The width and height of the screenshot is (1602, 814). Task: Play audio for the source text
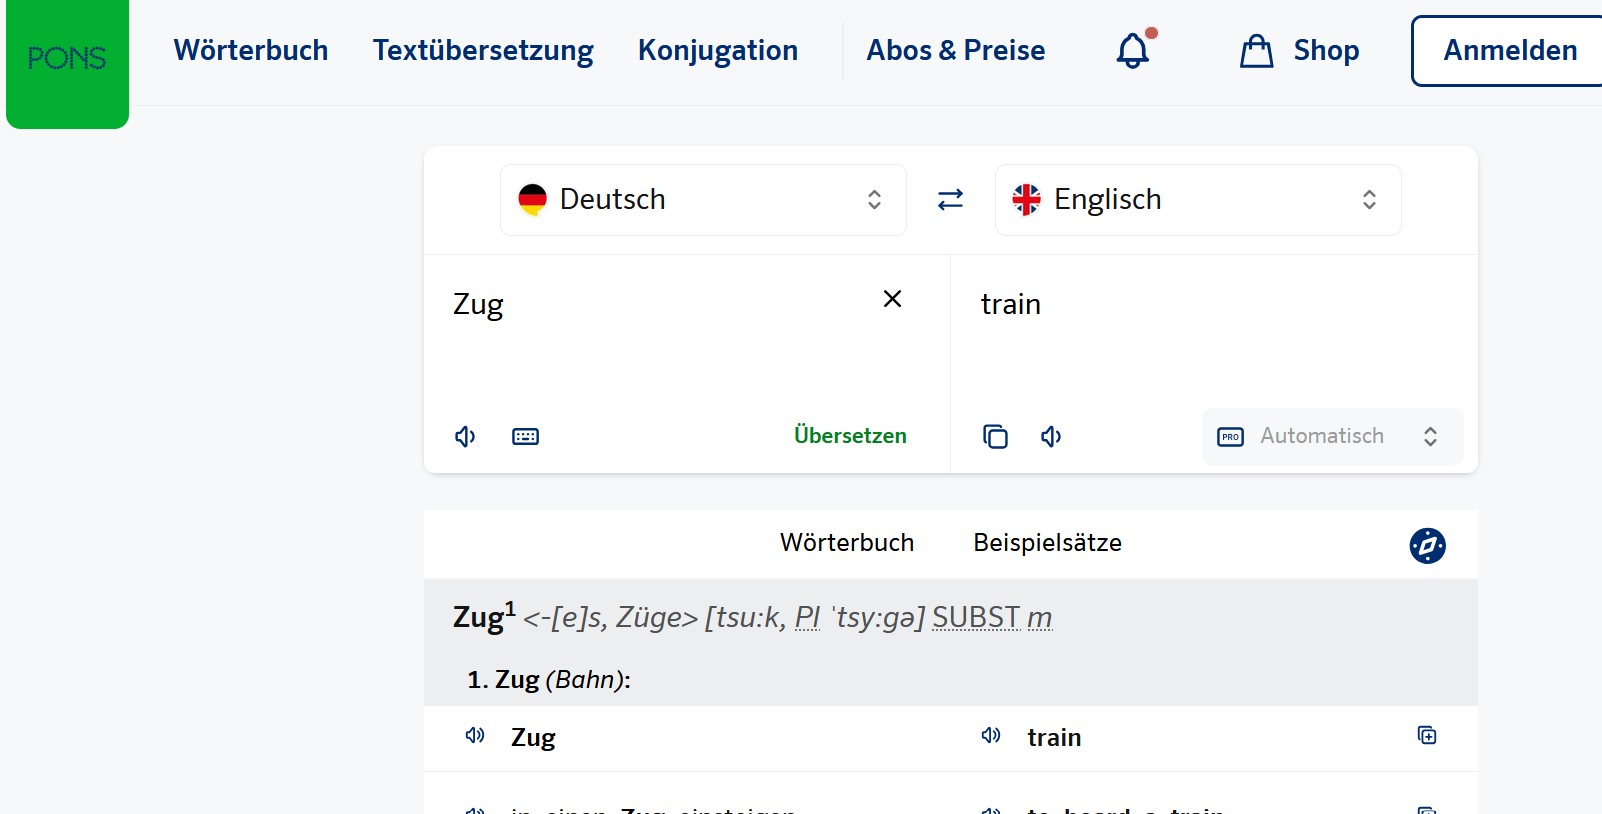point(465,436)
